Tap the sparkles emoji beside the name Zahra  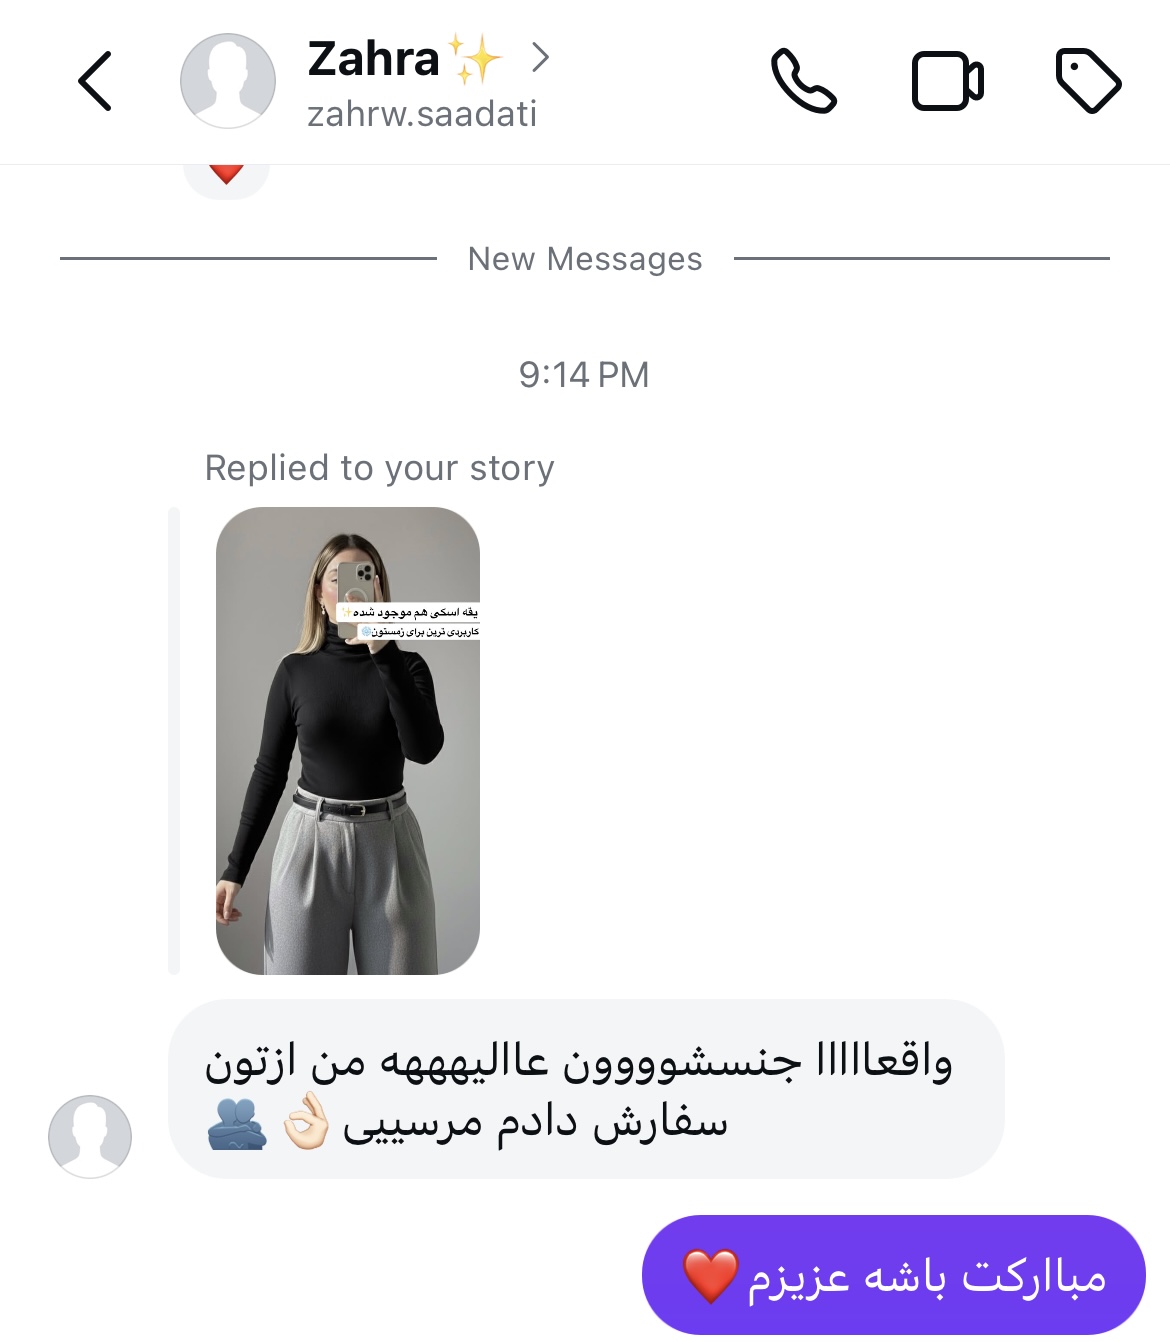click(475, 58)
